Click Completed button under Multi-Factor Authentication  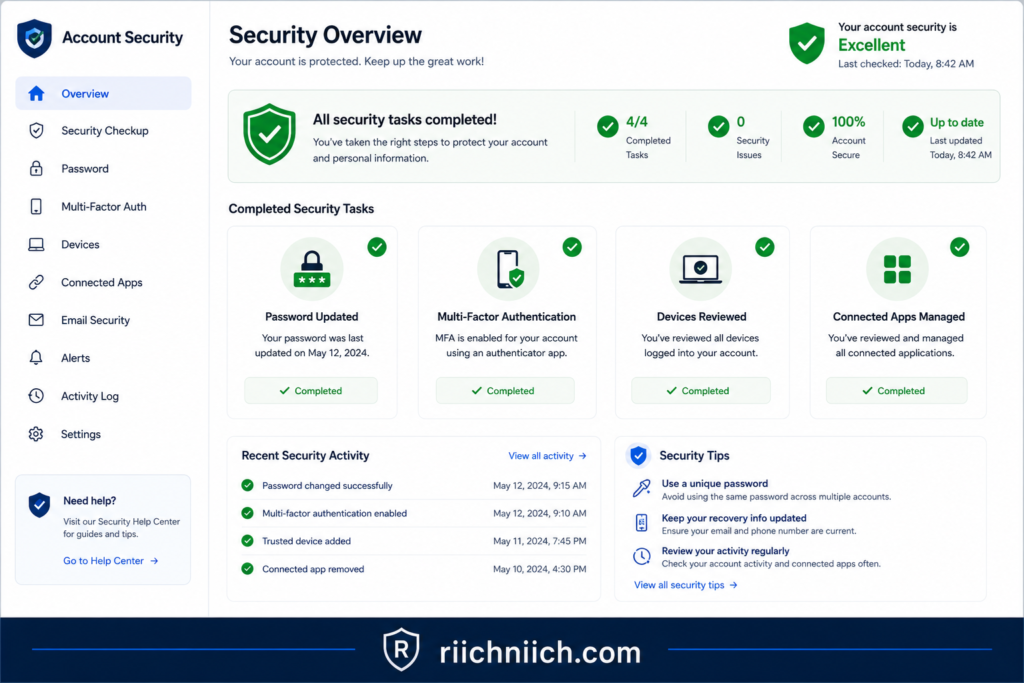(x=505, y=390)
